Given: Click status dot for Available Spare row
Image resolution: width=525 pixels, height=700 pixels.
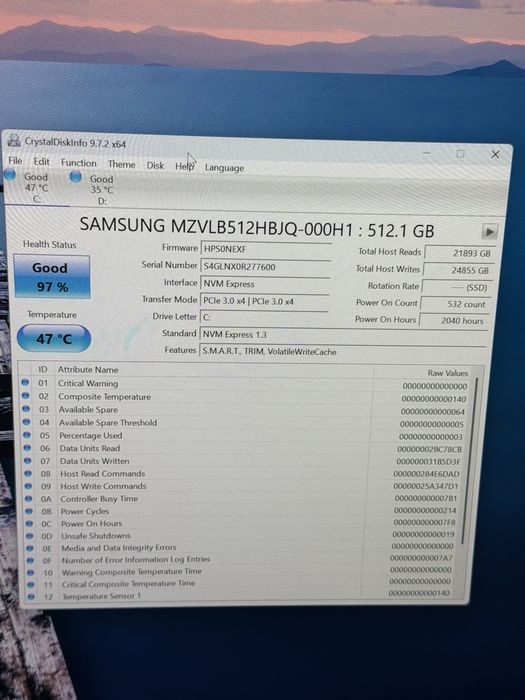Looking at the screenshot, I should point(26,408).
